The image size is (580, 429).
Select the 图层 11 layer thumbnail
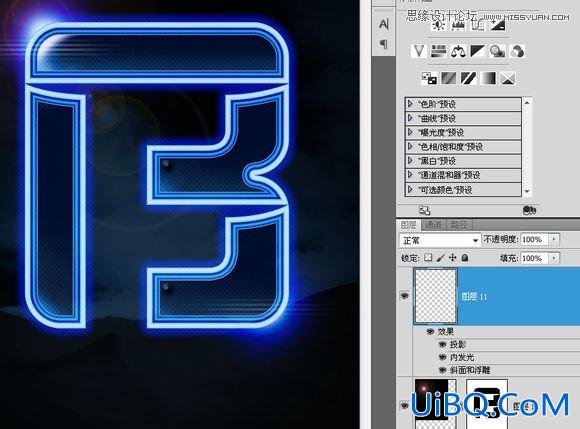435,296
